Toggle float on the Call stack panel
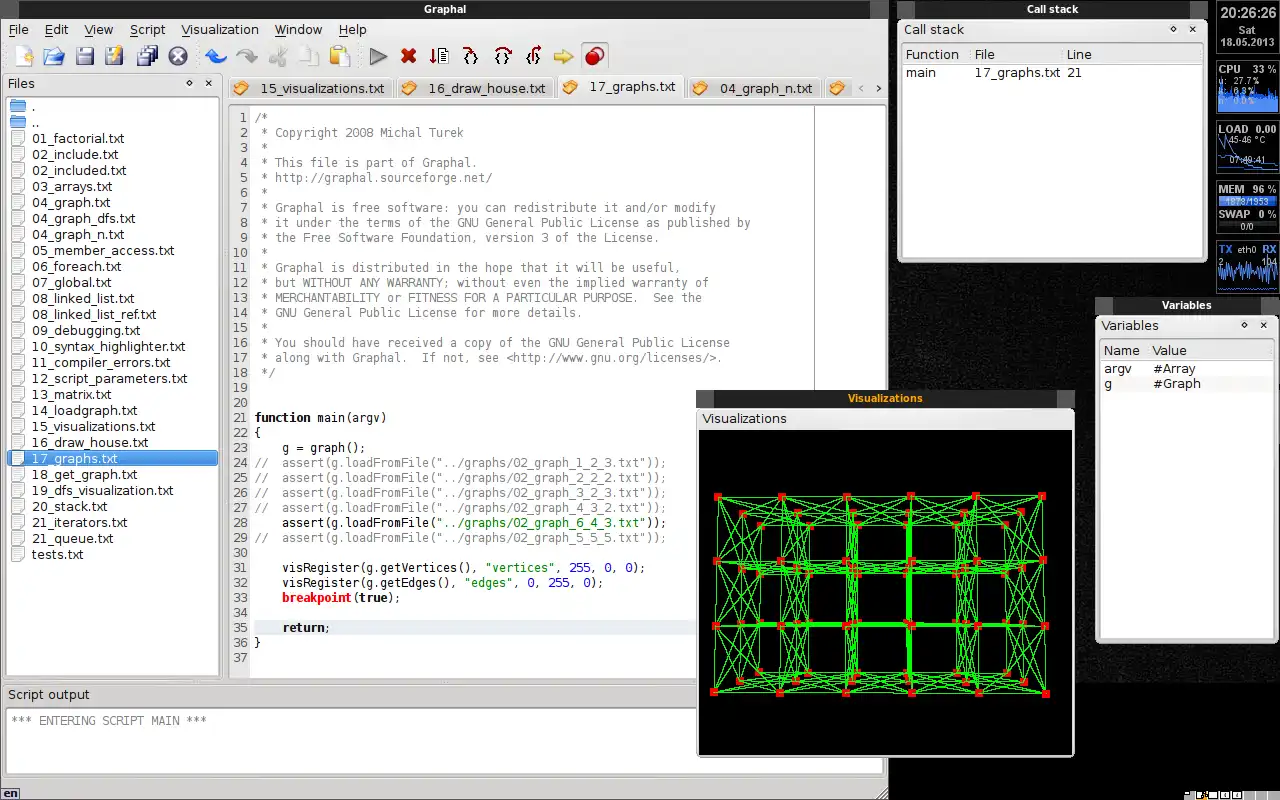The image size is (1280, 800). coord(1173,30)
